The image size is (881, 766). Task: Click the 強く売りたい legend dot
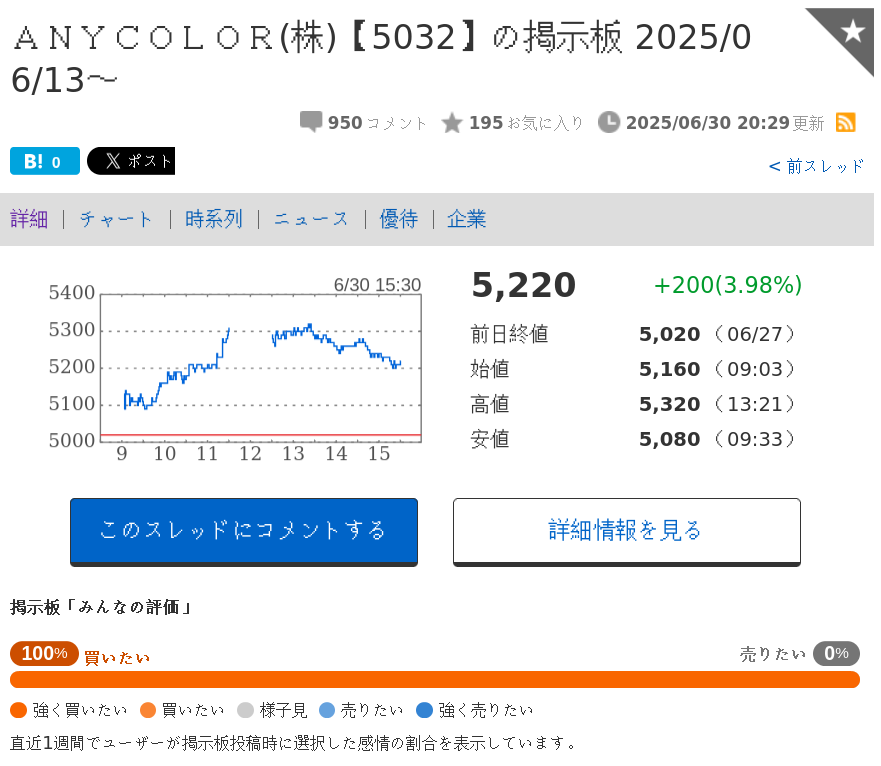(x=425, y=710)
